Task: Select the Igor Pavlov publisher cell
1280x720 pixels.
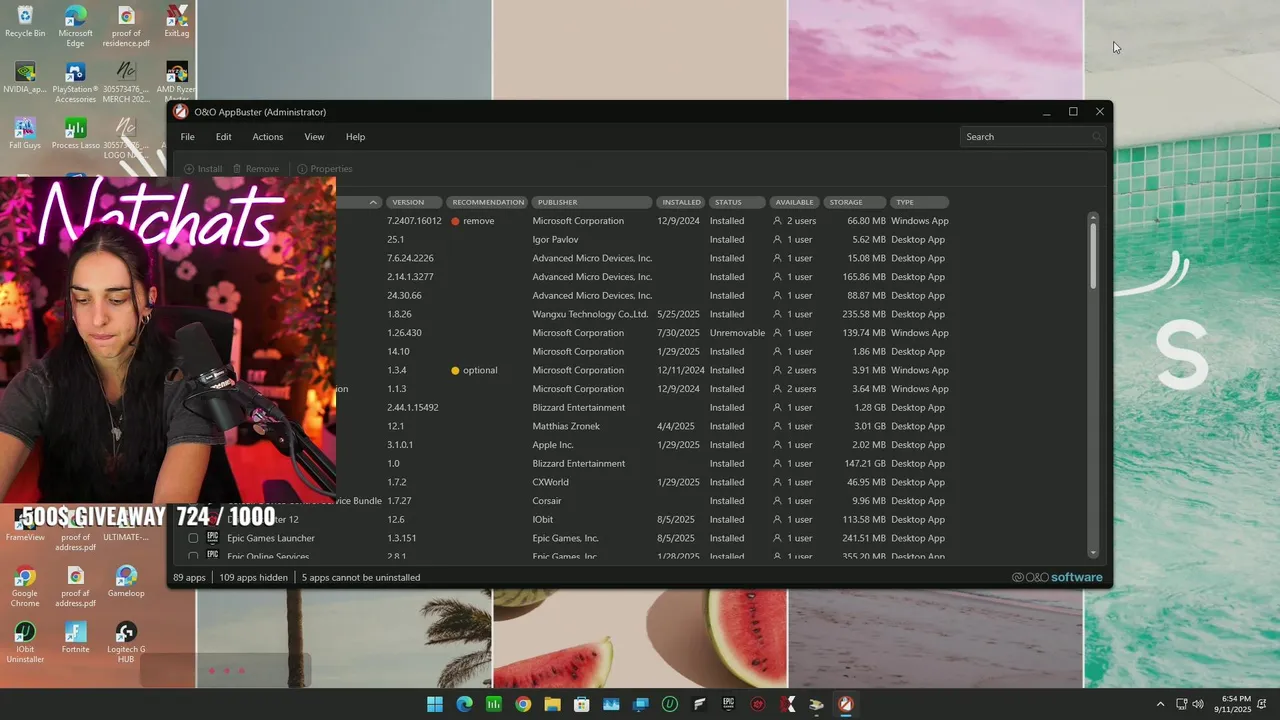Action: pos(555,240)
